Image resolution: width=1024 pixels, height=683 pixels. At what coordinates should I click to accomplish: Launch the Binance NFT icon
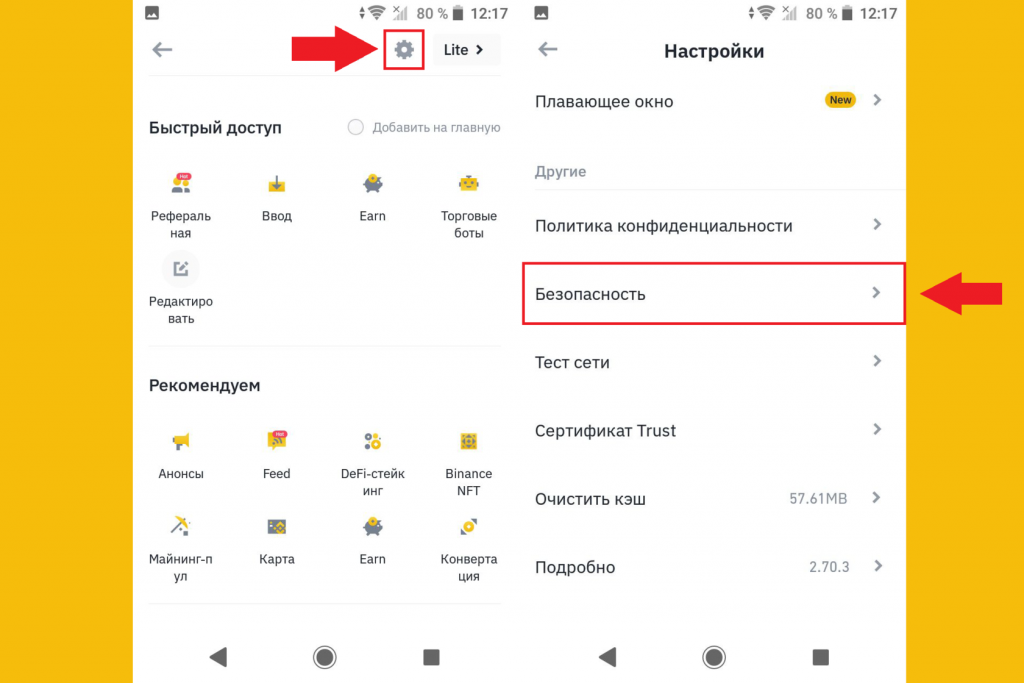[468, 441]
